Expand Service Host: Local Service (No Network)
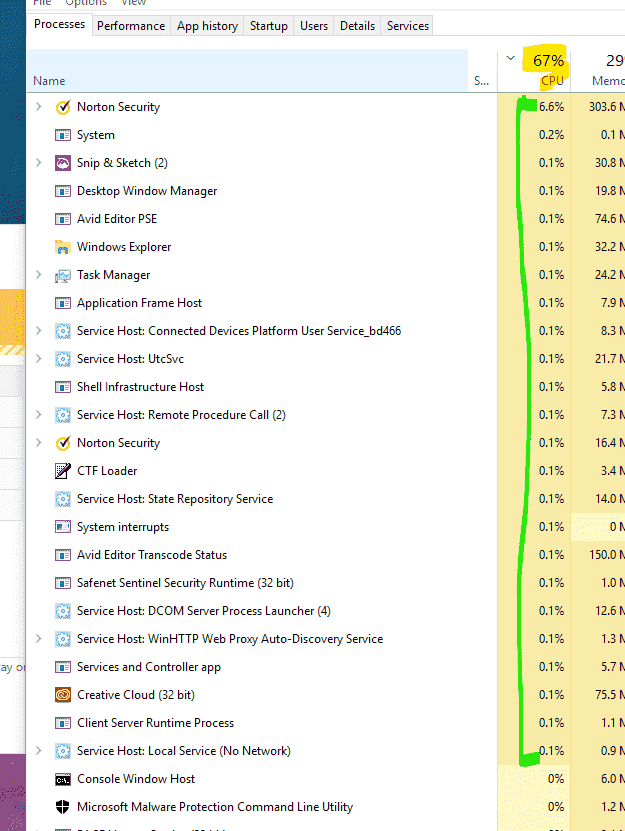Screen dimensions: 625x831 39,750
